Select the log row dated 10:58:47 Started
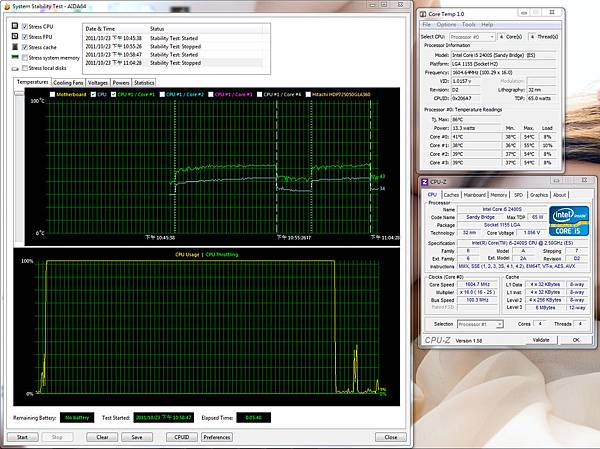This screenshot has height=449, width=600. pyautogui.click(x=173, y=55)
